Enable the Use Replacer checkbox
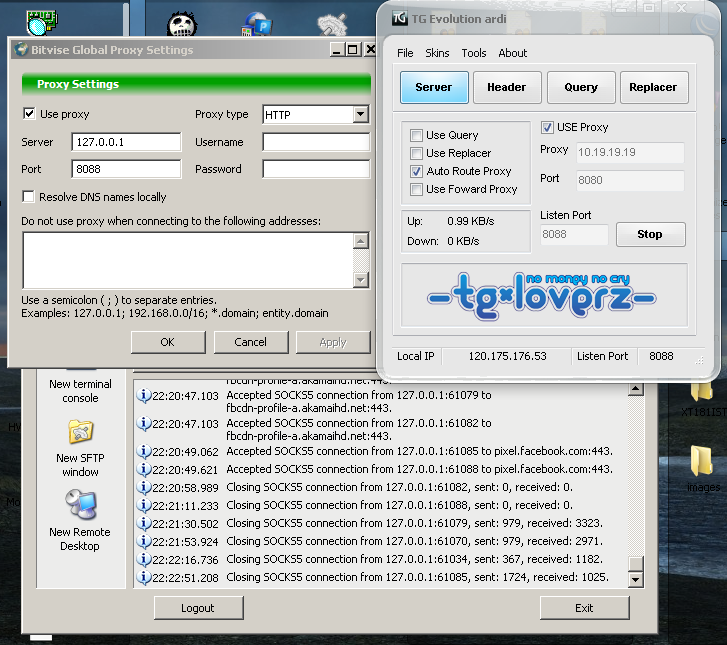Viewport: 727px width, 645px height. pyautogui.click(x=416, y=153)
